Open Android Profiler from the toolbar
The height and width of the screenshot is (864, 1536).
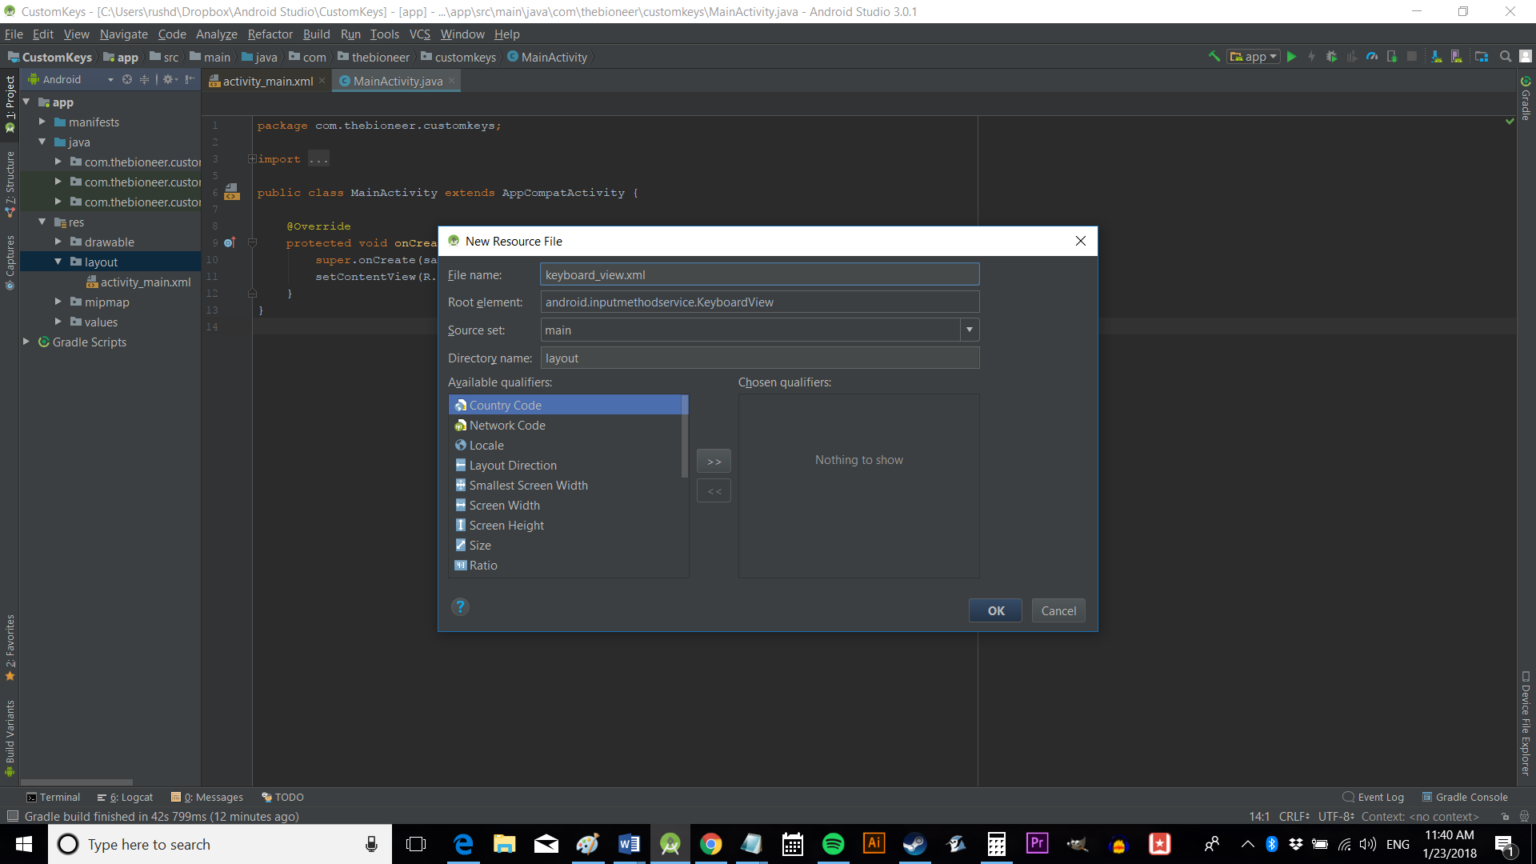(x=1372, y=57)
